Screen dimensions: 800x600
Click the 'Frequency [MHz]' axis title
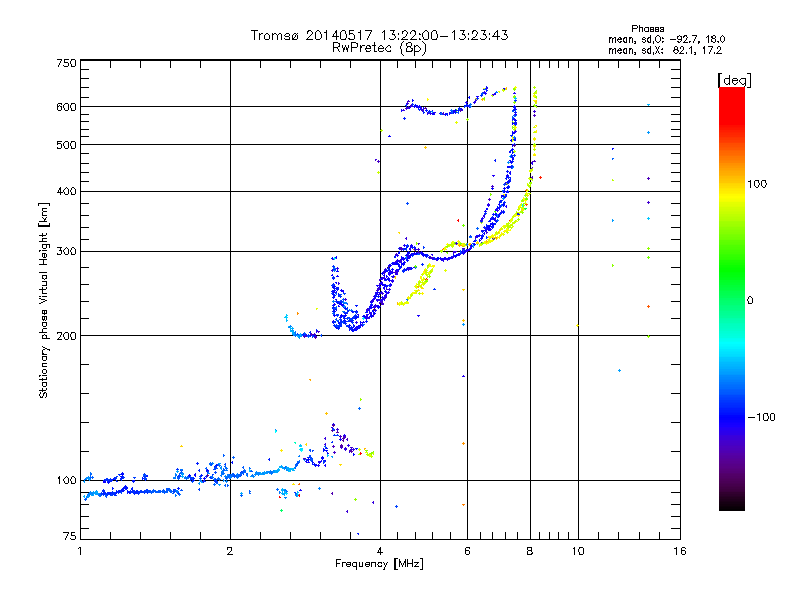379,564
